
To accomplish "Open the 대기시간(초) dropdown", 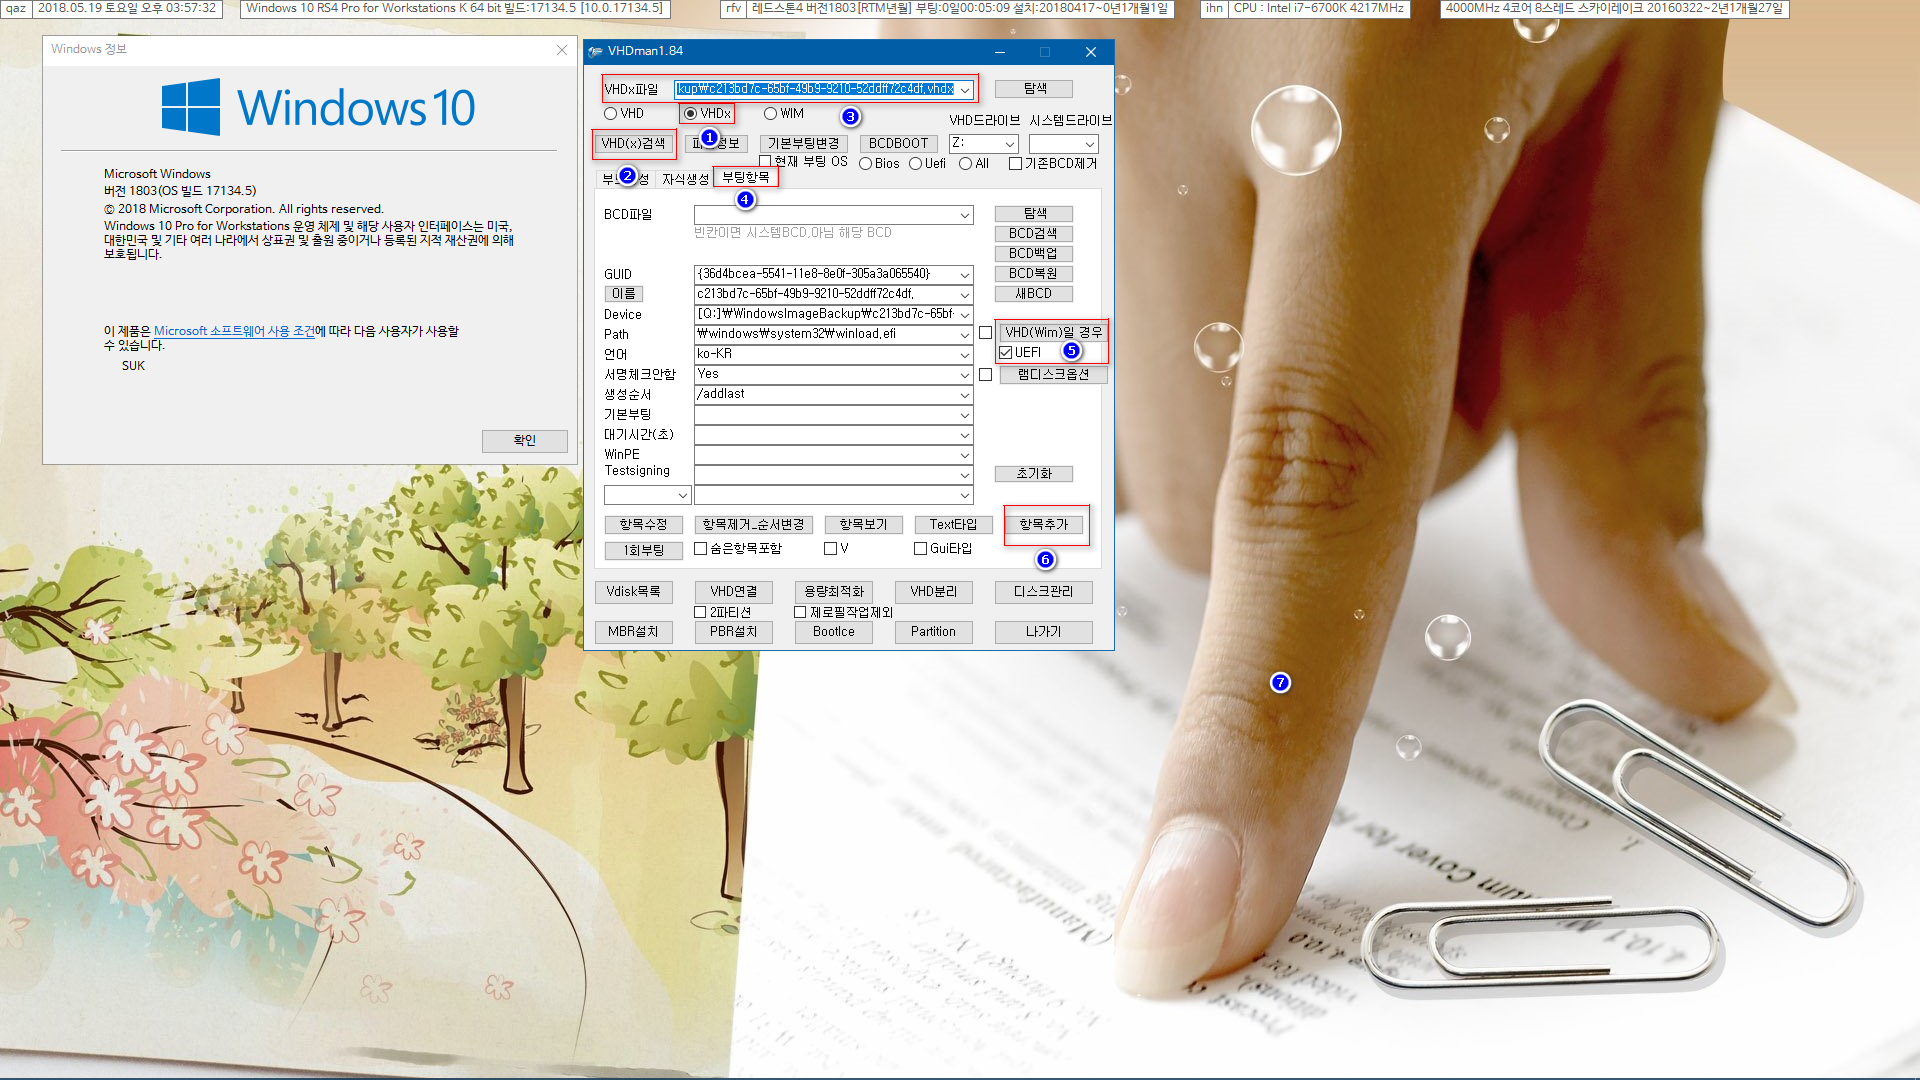I will point(965,435).
